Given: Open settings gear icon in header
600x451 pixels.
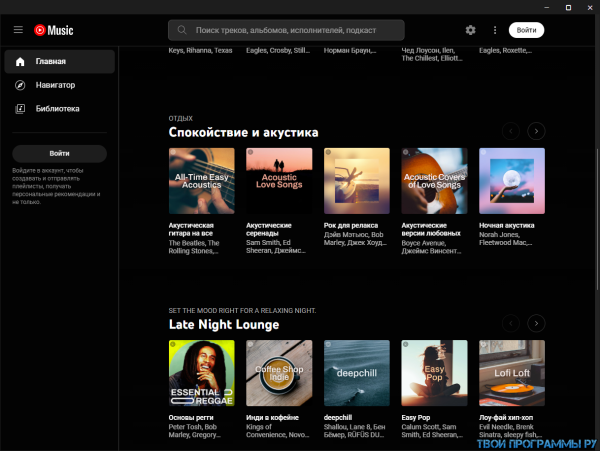Looking at the screenshot, I should 470,30.
